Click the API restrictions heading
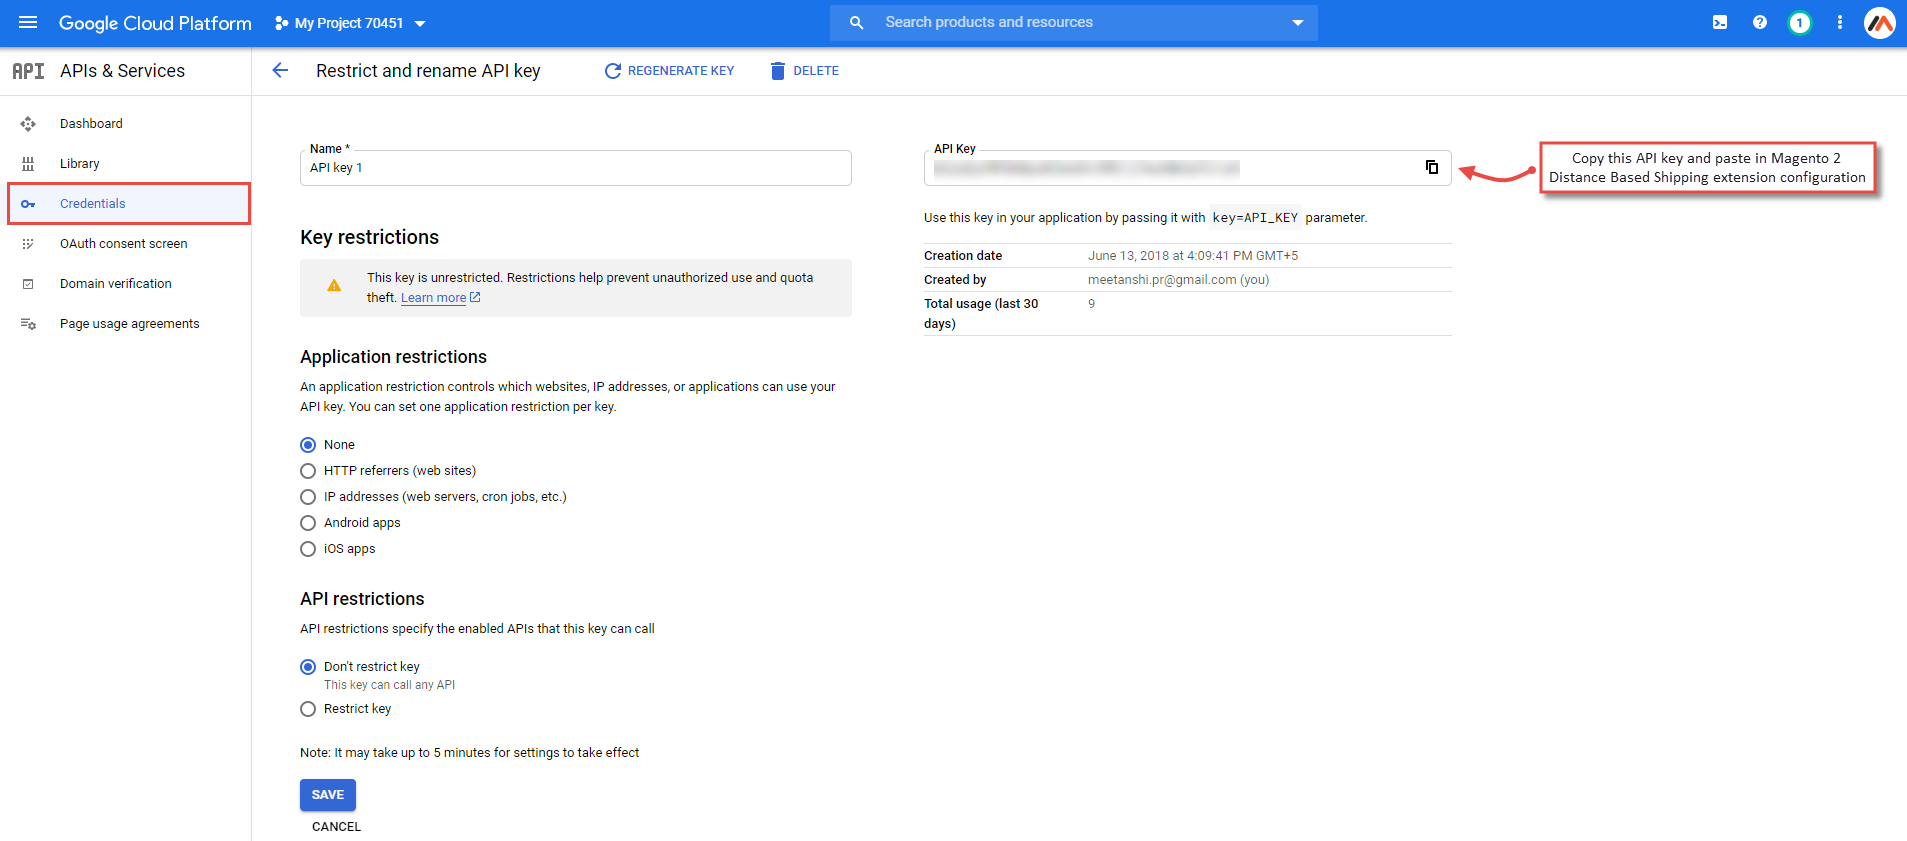The height and width of the screenshot is (841, 1907). [x=362, y=599]
